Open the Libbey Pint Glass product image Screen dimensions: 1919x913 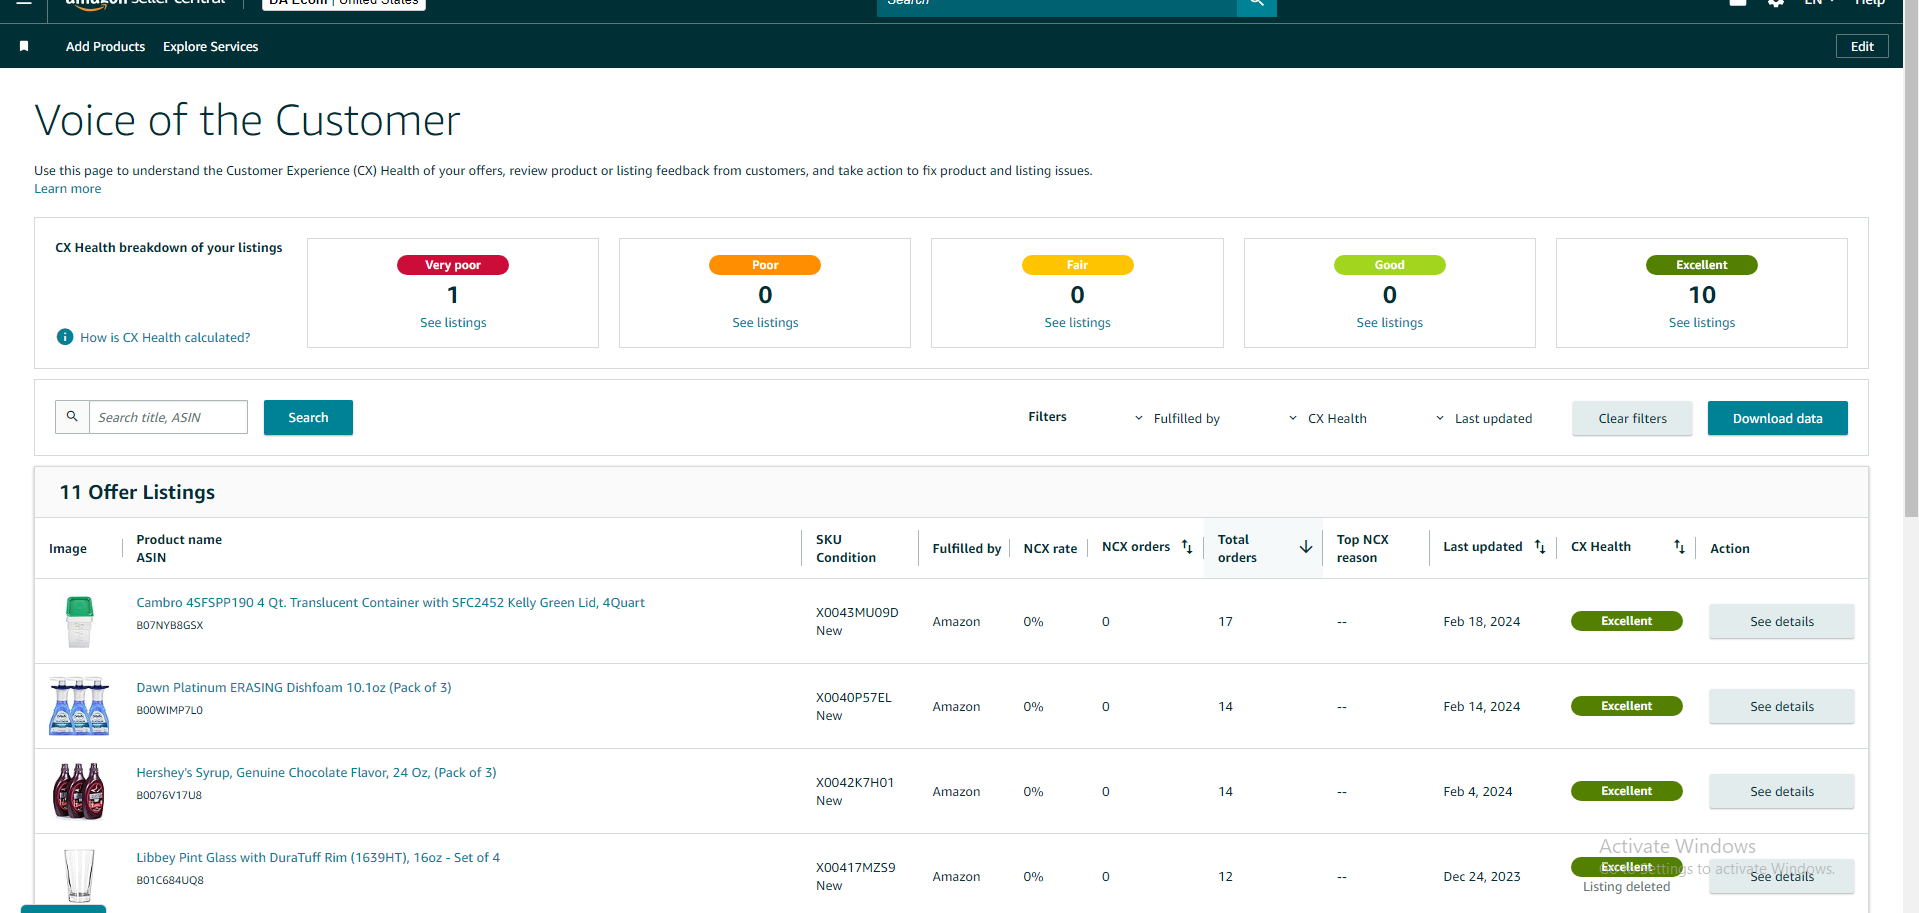point(79,875)
